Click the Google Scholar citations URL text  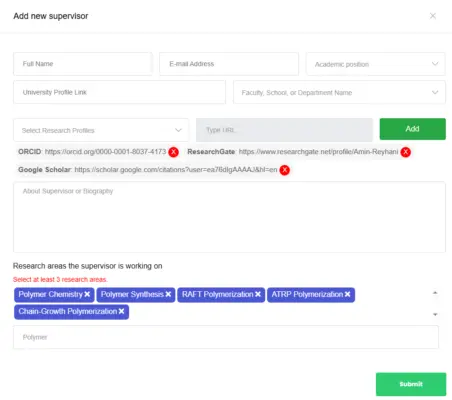pyautogui.click(x=176, y=170)
